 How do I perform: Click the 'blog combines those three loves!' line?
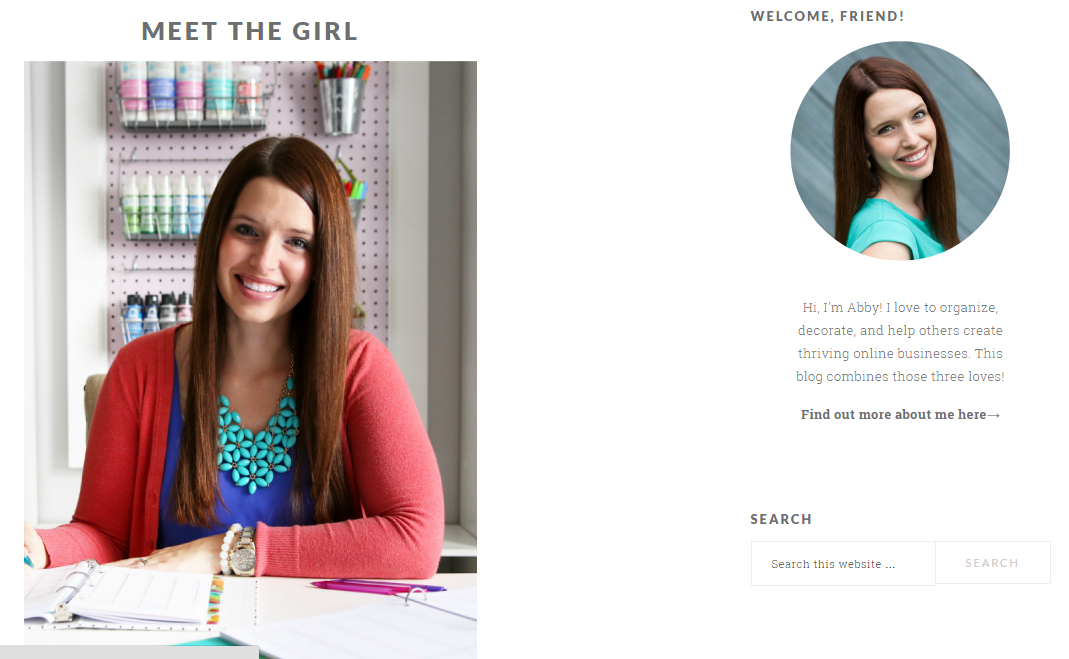point(900,376)
